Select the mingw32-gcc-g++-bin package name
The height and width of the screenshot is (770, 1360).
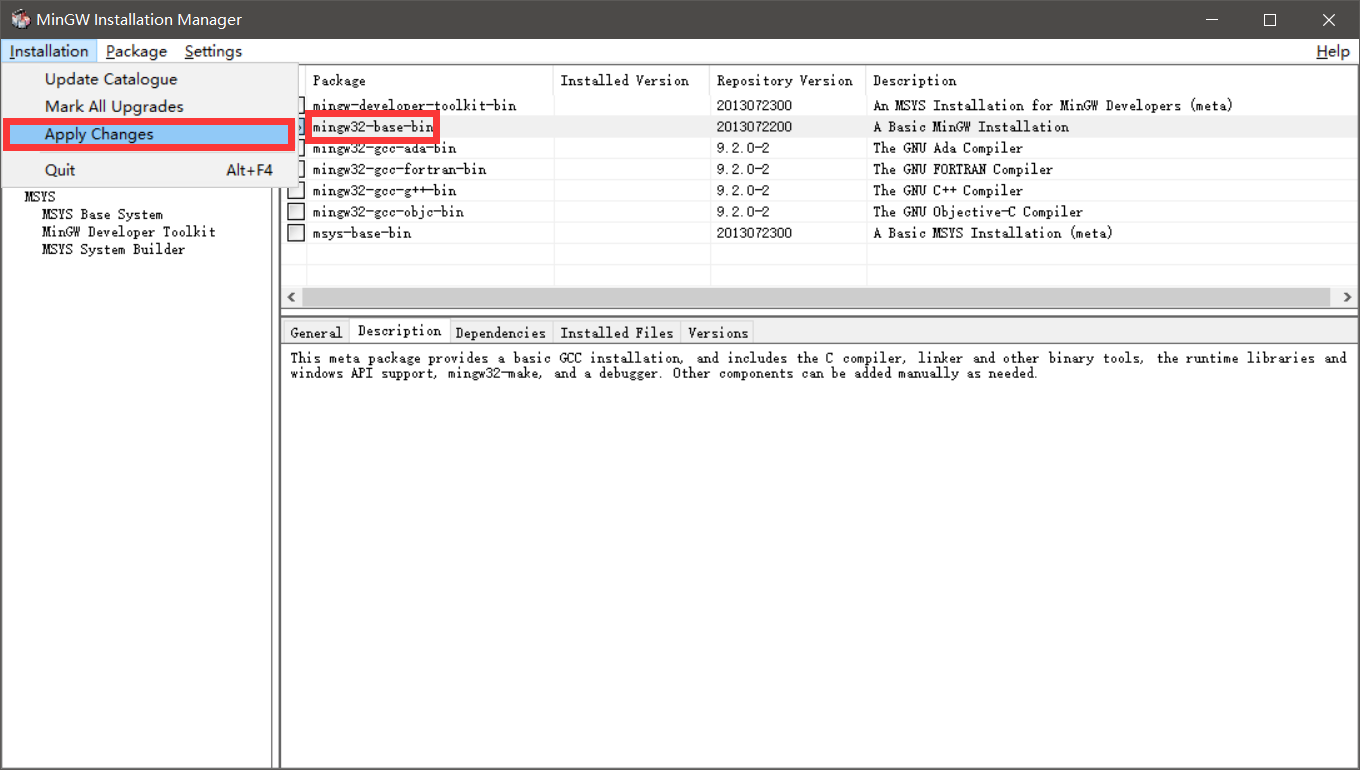tap(384, 190)
